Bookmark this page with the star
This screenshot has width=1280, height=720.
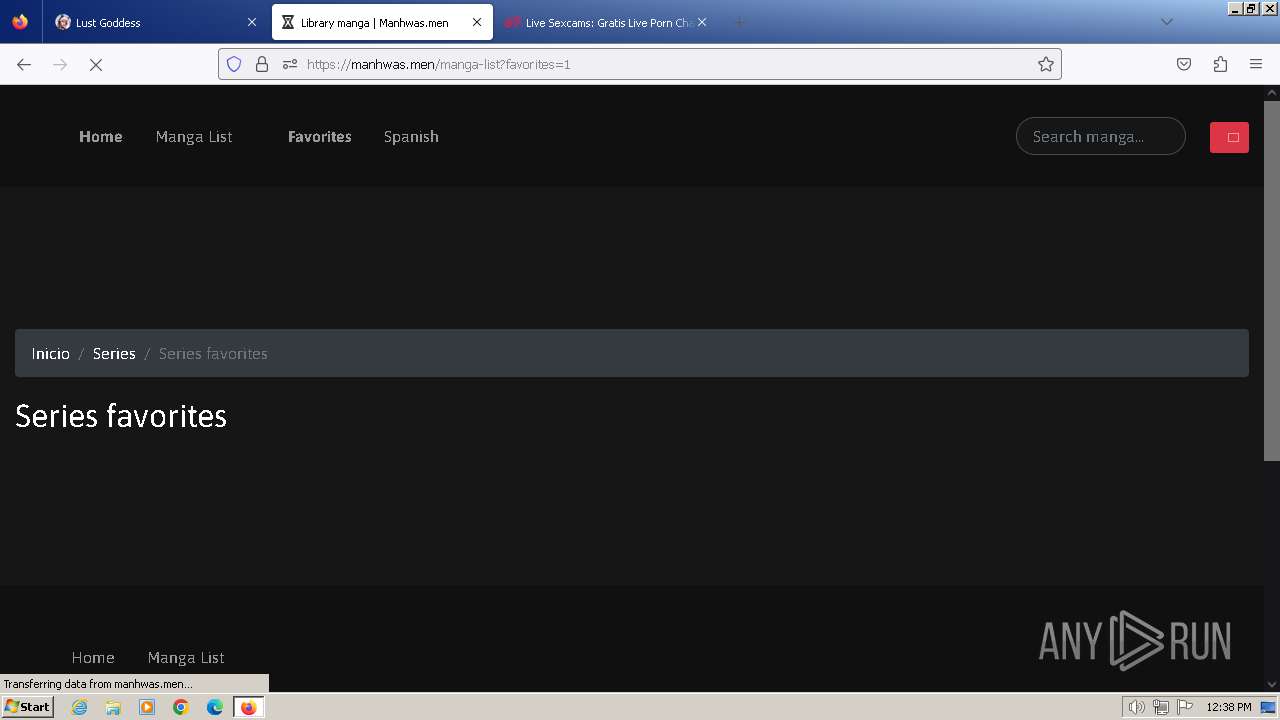click(1046, 64)
